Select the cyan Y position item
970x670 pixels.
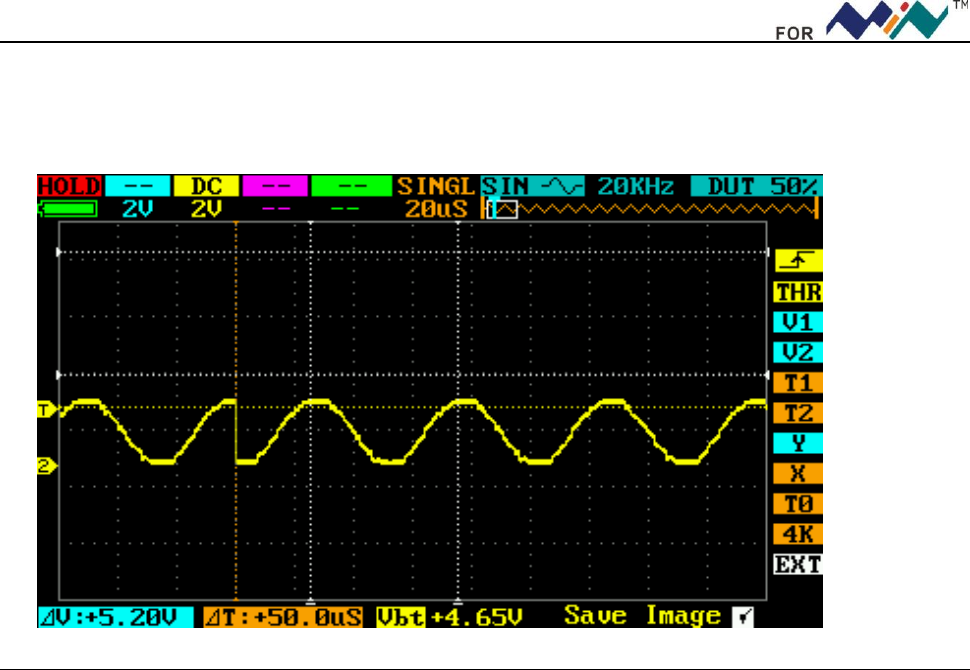(798, 444)
